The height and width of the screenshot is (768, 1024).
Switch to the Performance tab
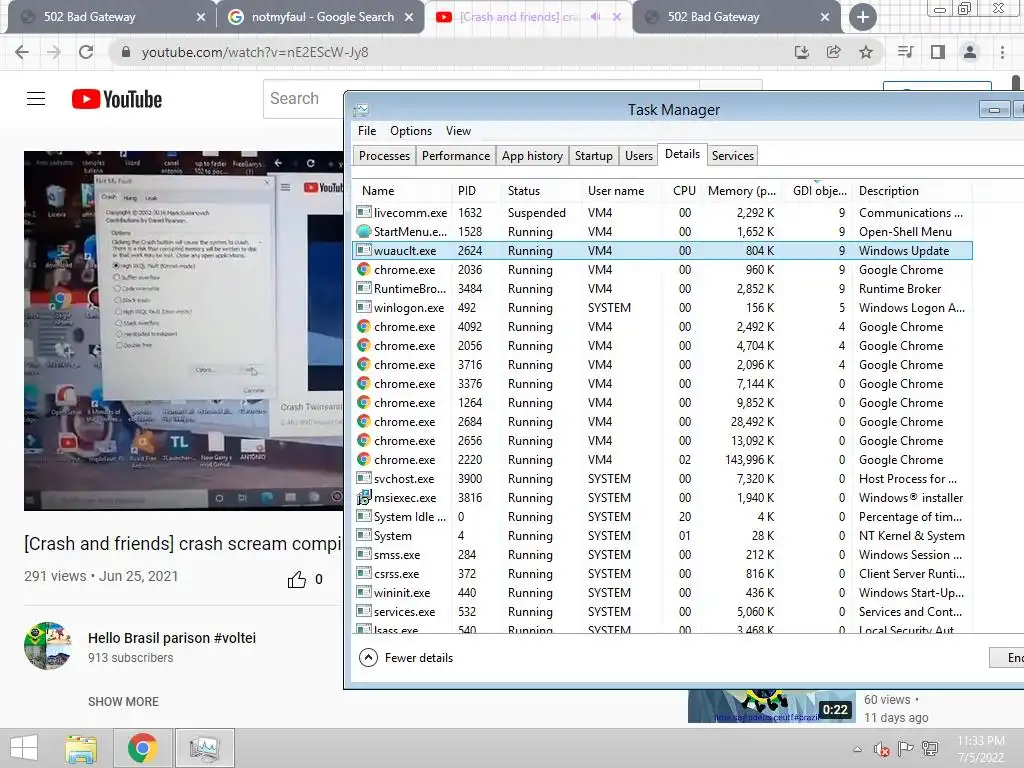click(456, 155)
